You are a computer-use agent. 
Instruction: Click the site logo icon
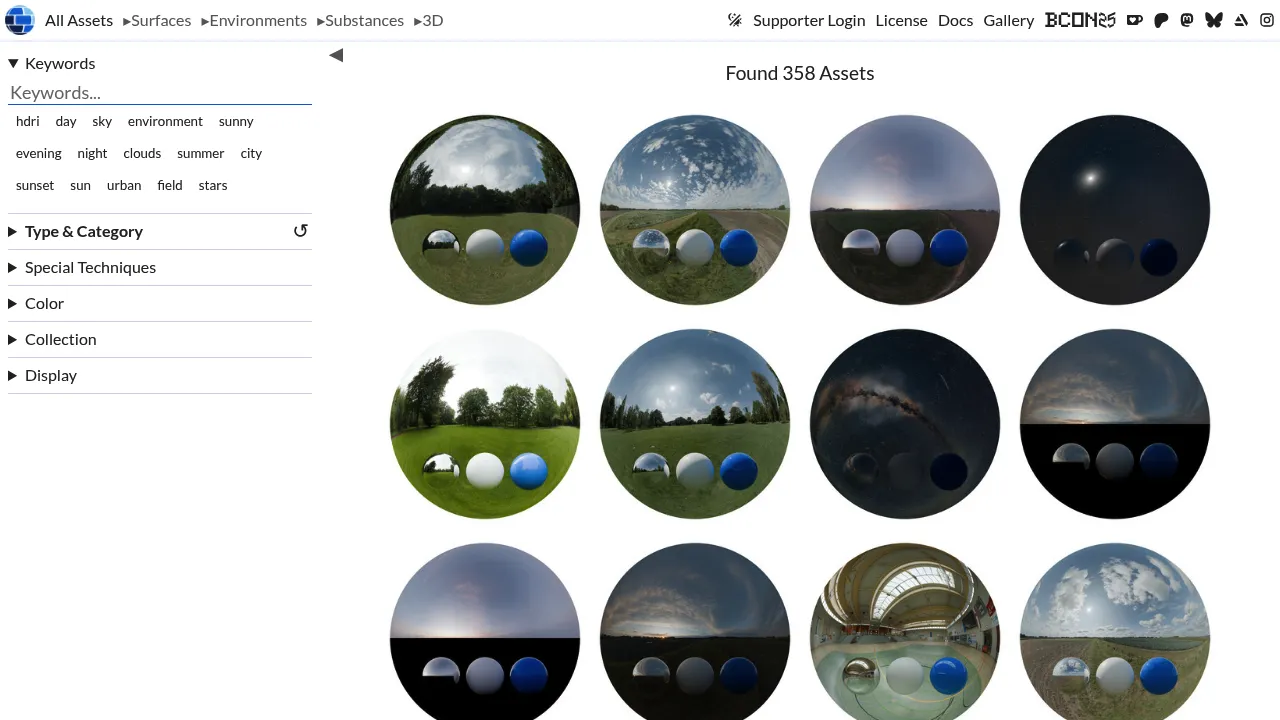(20, 20)
